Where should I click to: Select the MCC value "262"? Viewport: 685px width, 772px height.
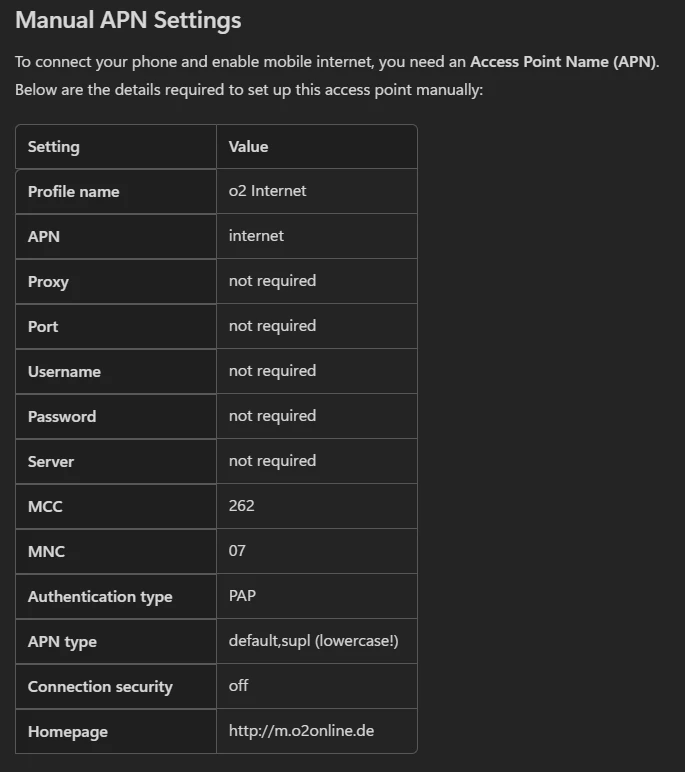241,506
